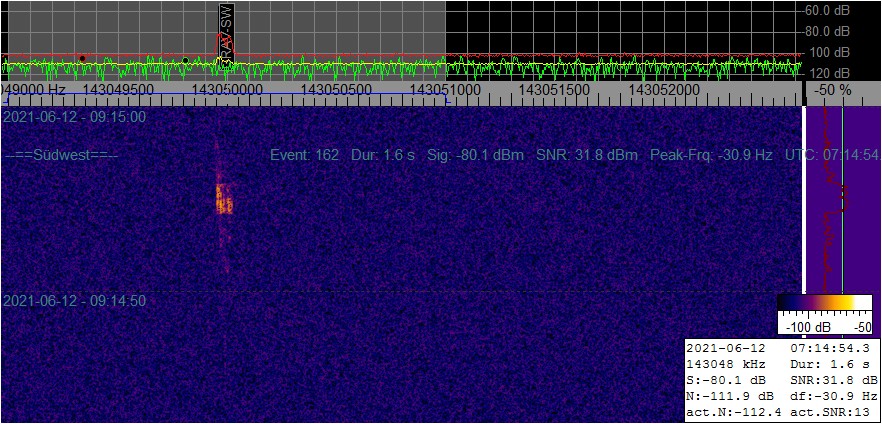Click the color palette gradient bar
The width and height of the screenshot is (882, 424).
[x=825, y=303]
